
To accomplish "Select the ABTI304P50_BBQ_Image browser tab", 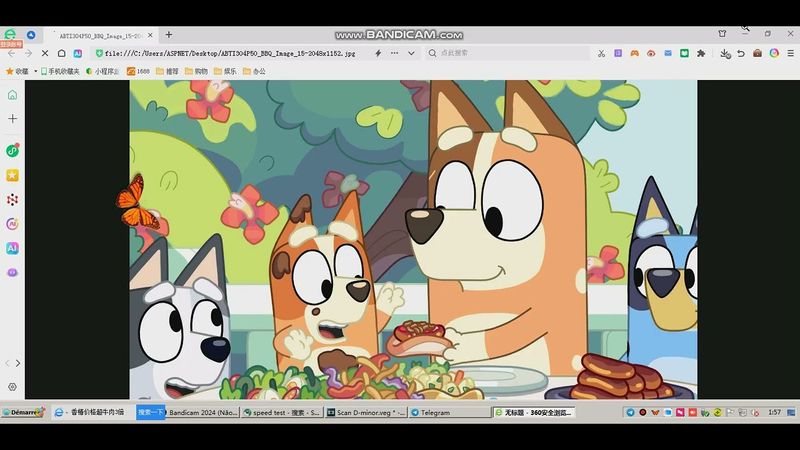I will coord(100,34).
